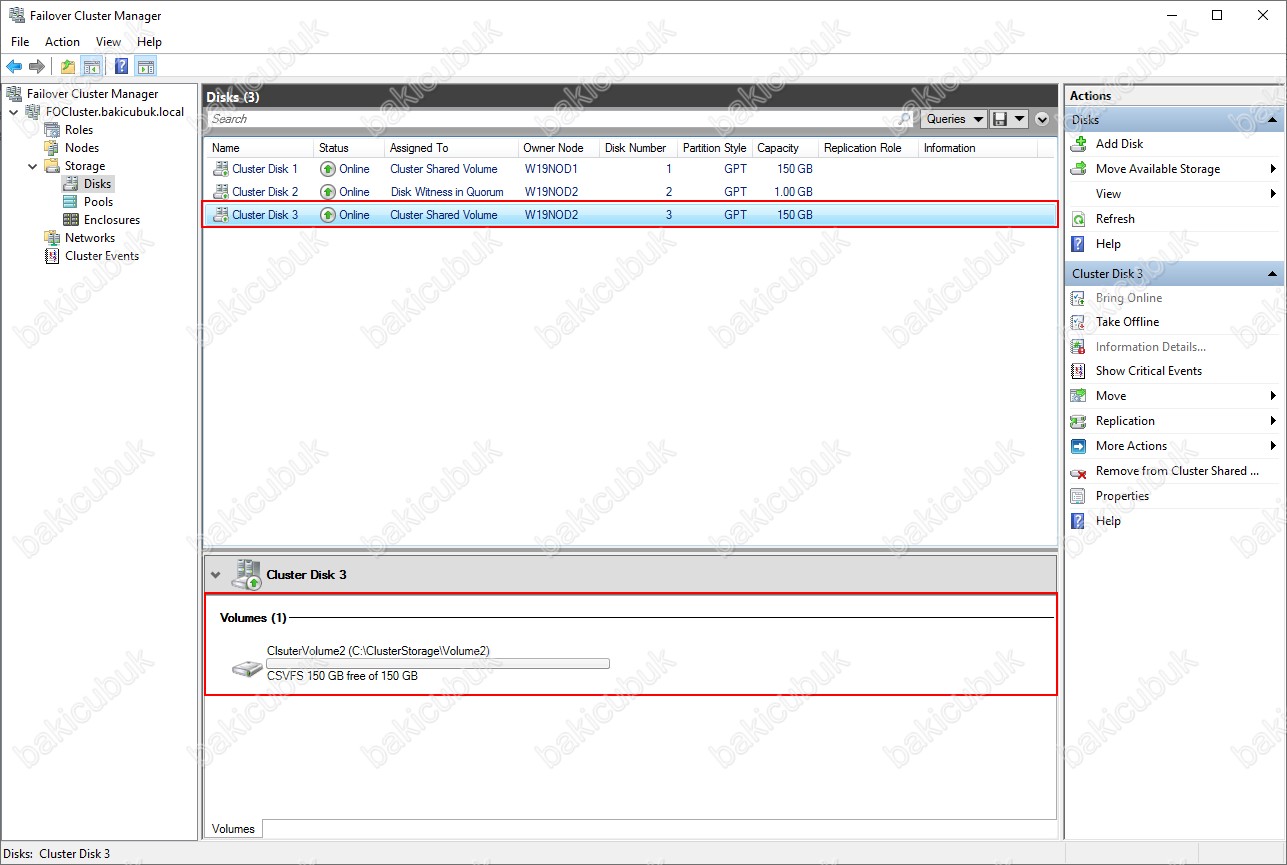The image size is (1287, 865).
Task: Click the blue Help toolbar icon
Action: click(x=121, y=67)
